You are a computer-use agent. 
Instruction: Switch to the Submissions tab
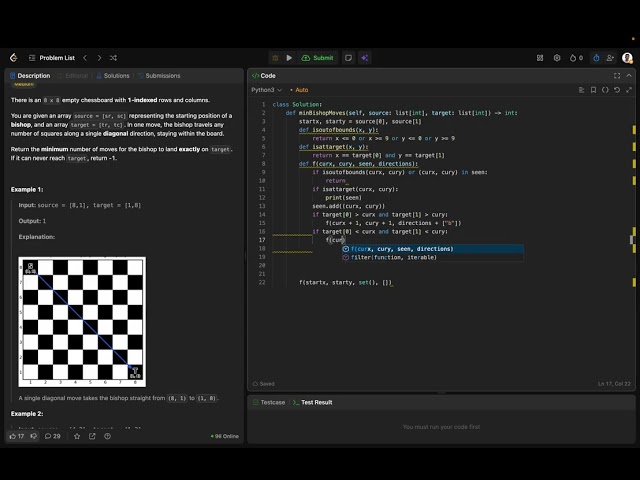click(x=159, y=76)
